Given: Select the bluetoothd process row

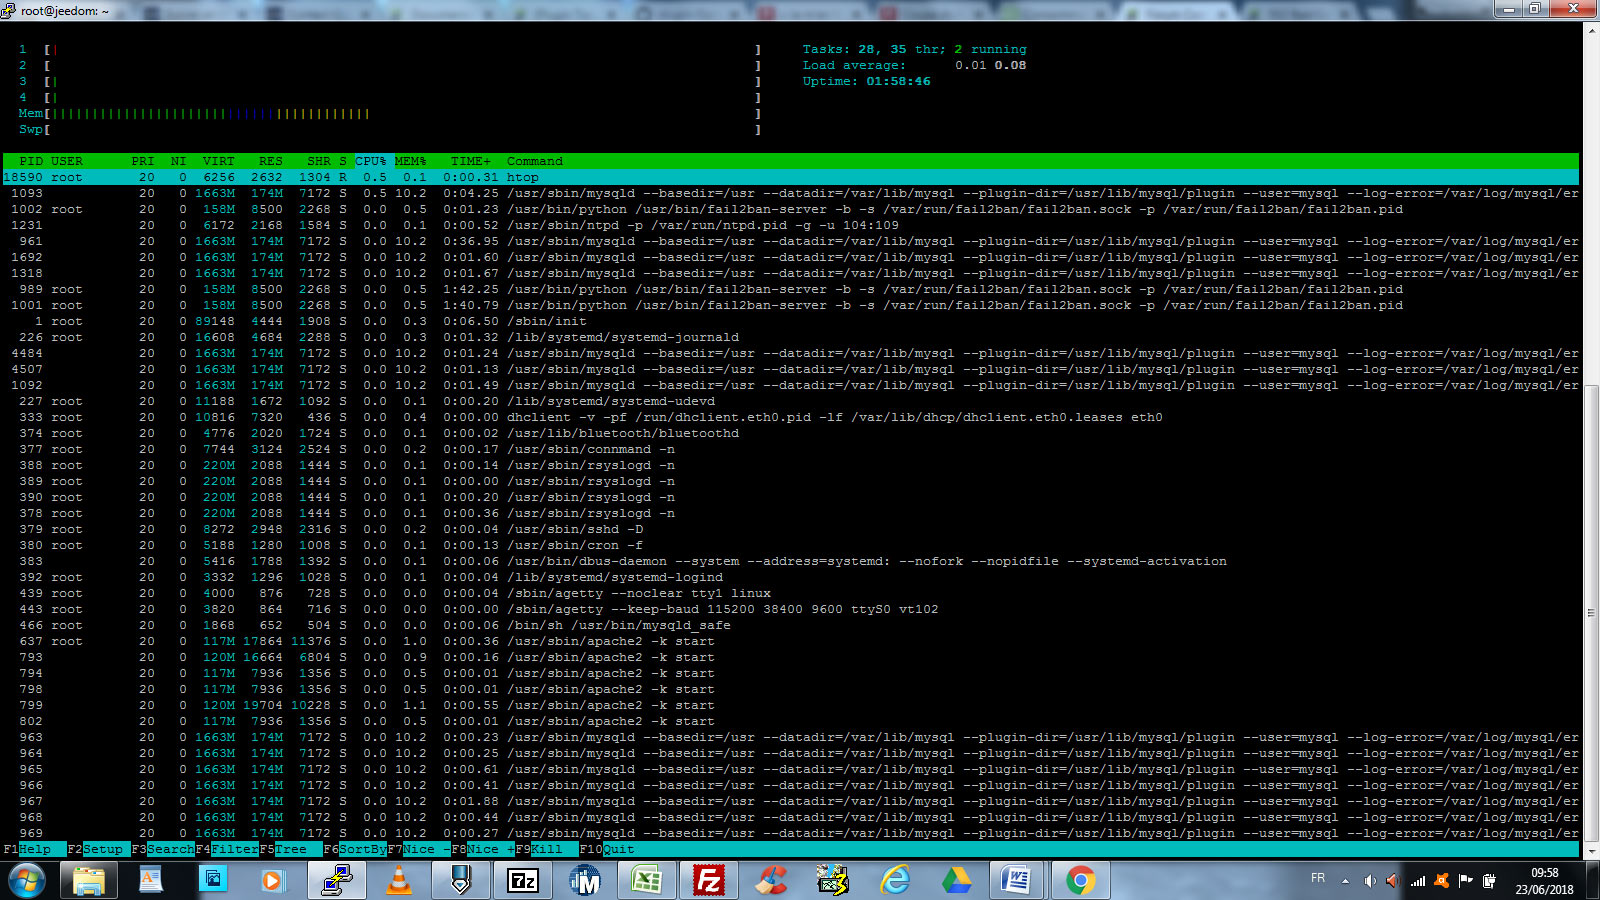Looking at the screenshot, I should click(x=791, y=433).
